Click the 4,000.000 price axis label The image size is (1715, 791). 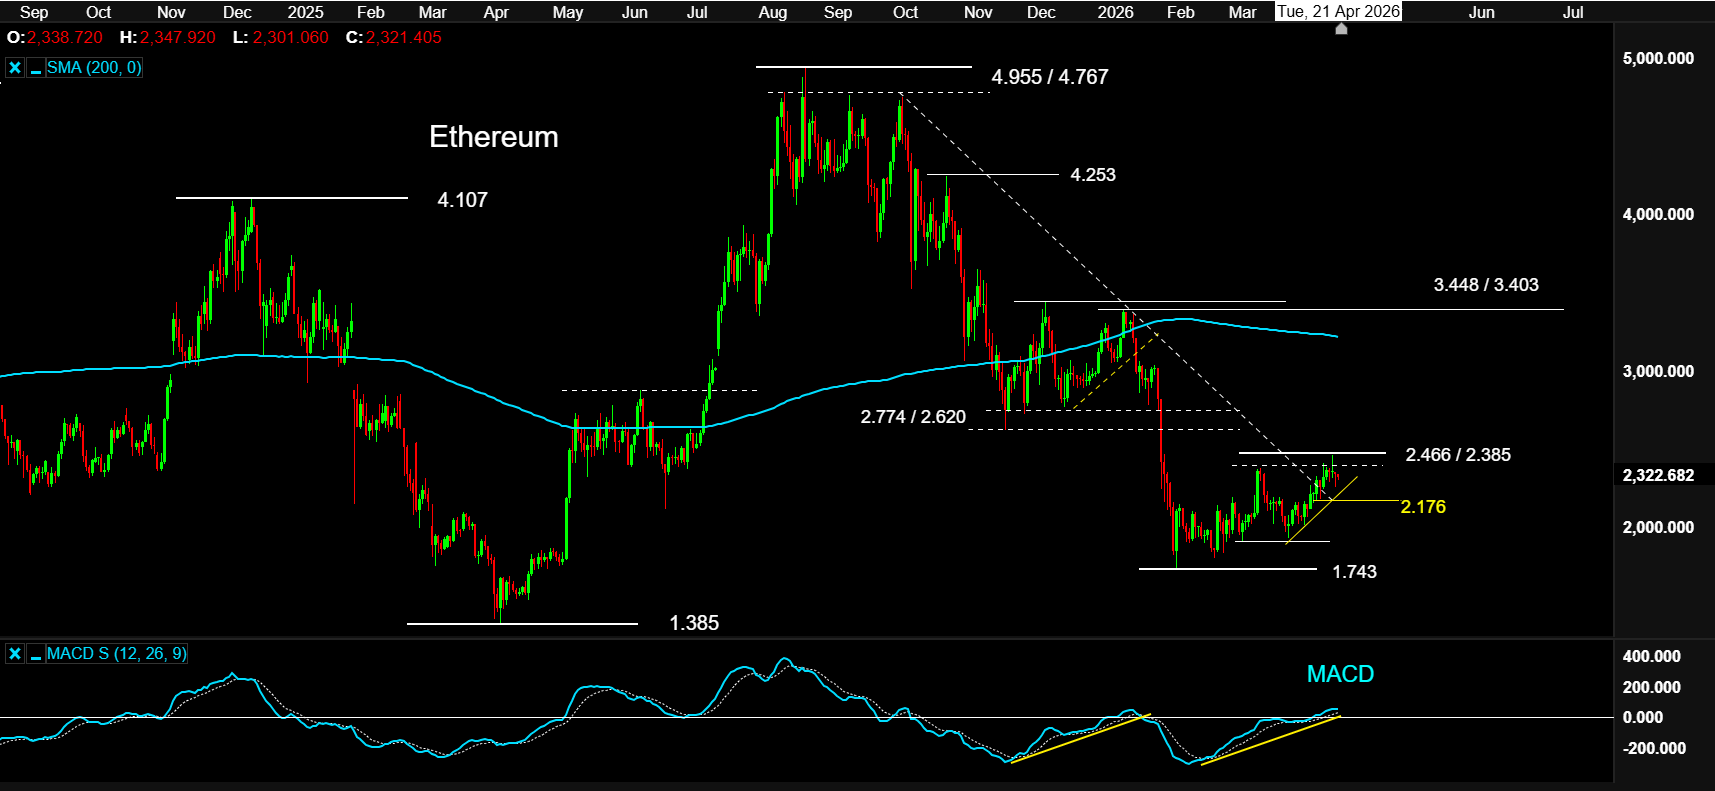1658,214
